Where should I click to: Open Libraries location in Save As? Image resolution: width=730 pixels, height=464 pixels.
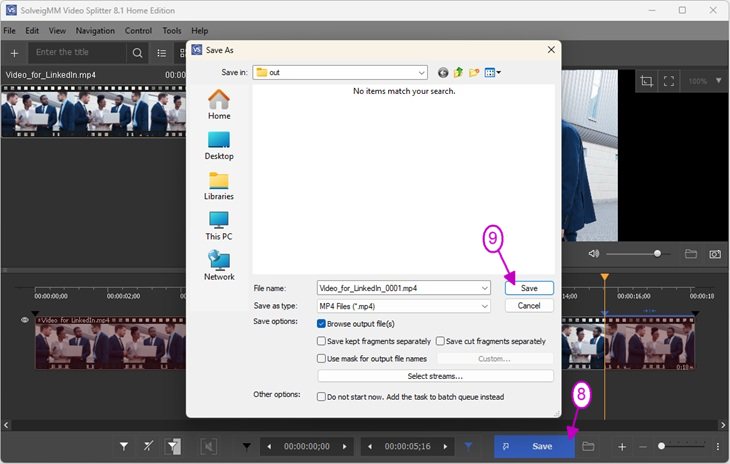click(x=219, y=186)
